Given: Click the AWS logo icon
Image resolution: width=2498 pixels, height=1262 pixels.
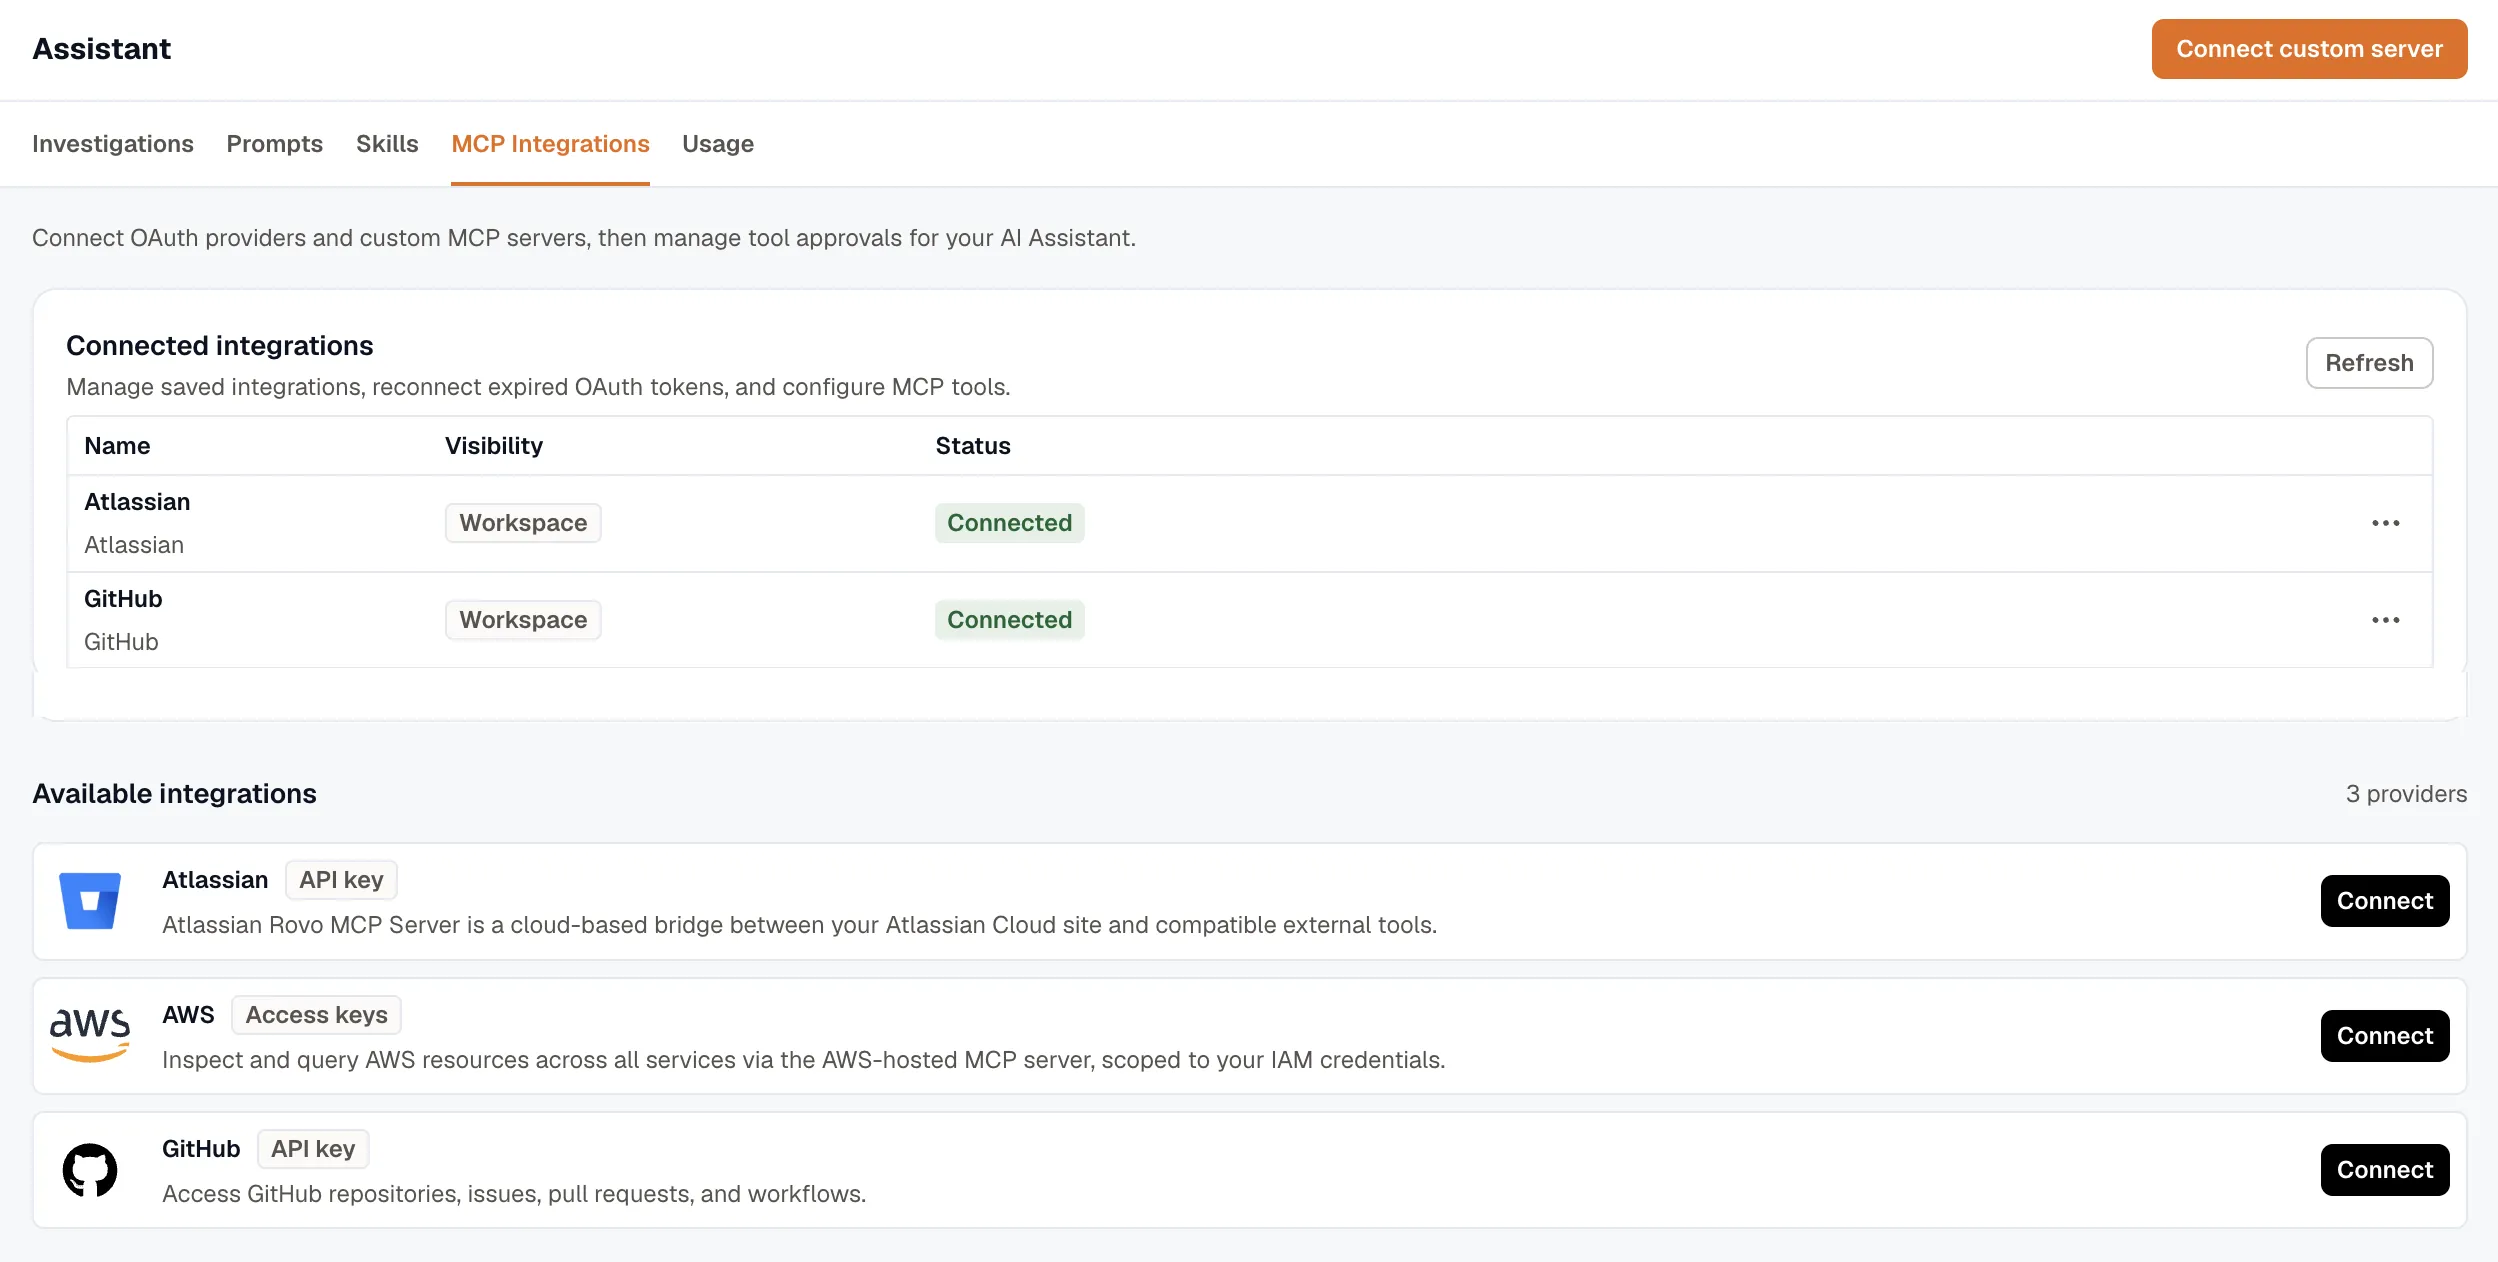Looking at the screenshot, I should 90,1035.
